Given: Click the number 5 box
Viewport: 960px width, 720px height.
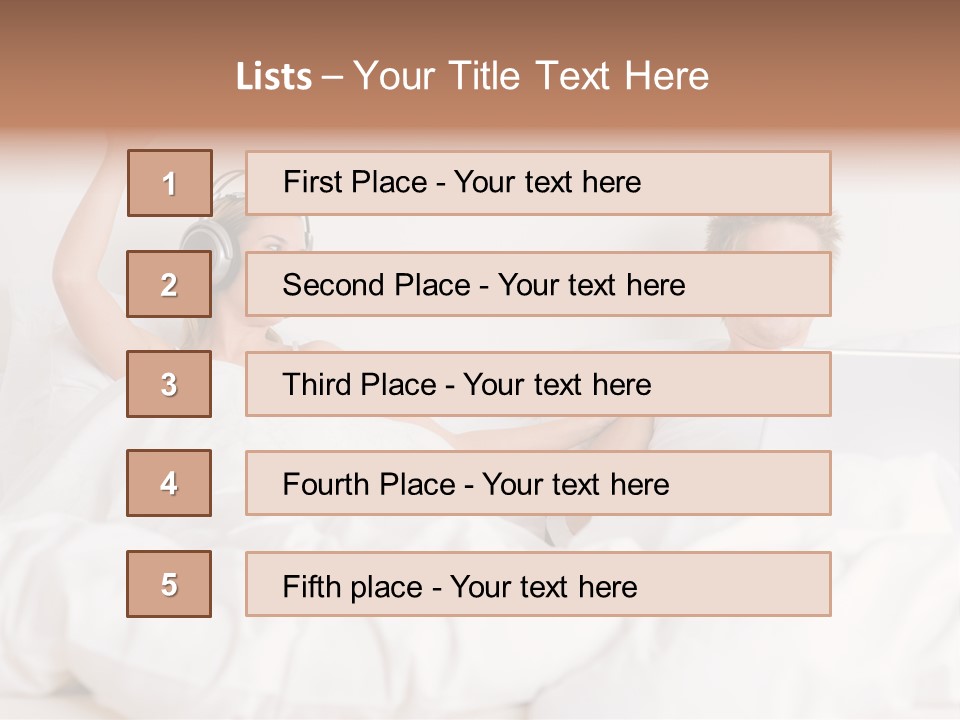Looking at the screenshot, I should pyautogui.click(x=169, y=584).
